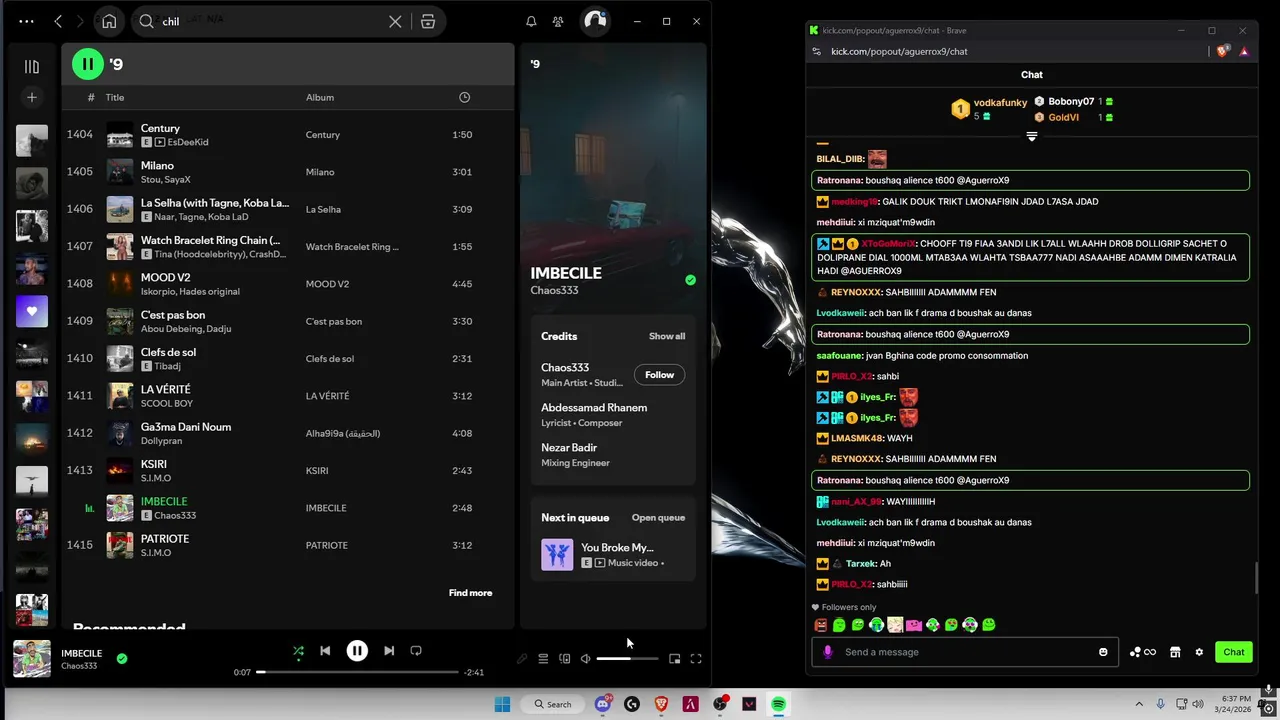Open Discord on the taskbar

click(x=603, y=704)
